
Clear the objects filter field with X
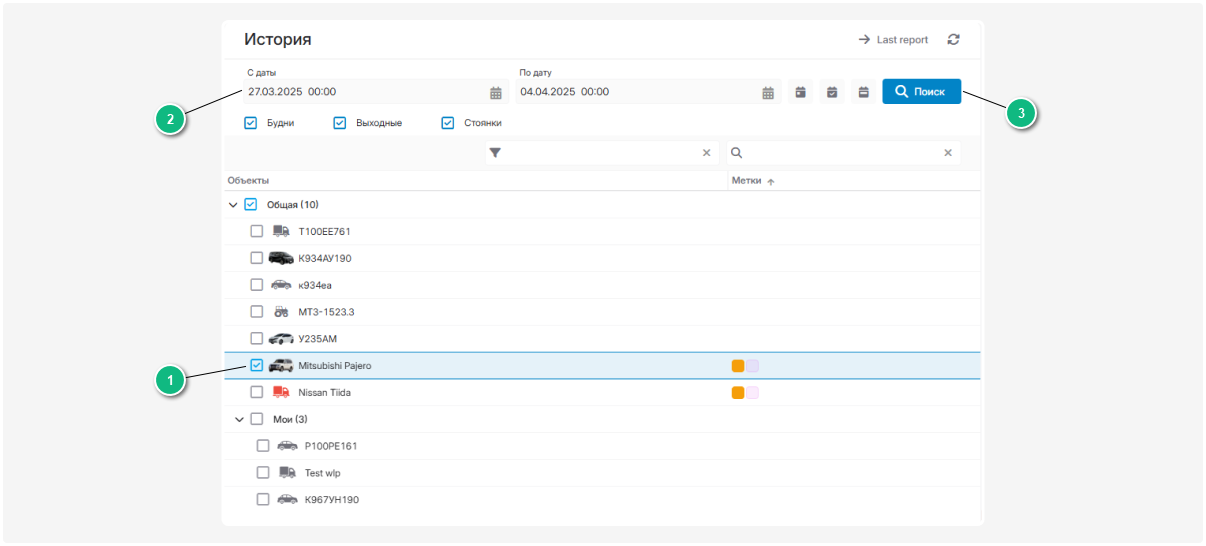(x=706, y=153)
